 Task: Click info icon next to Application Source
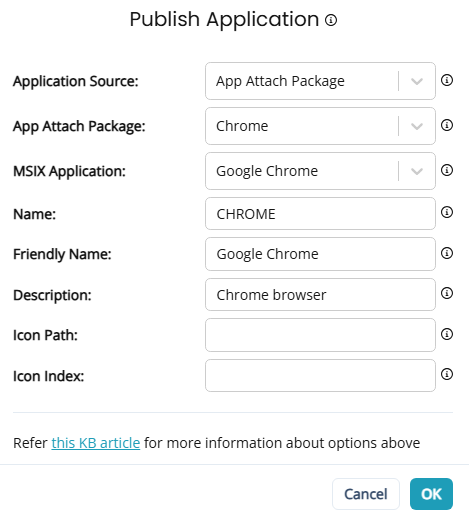pyautogui.click(x=447, y=80)
